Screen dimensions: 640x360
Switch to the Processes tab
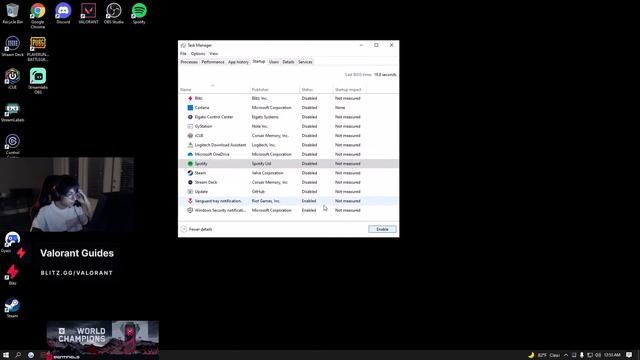189,62
